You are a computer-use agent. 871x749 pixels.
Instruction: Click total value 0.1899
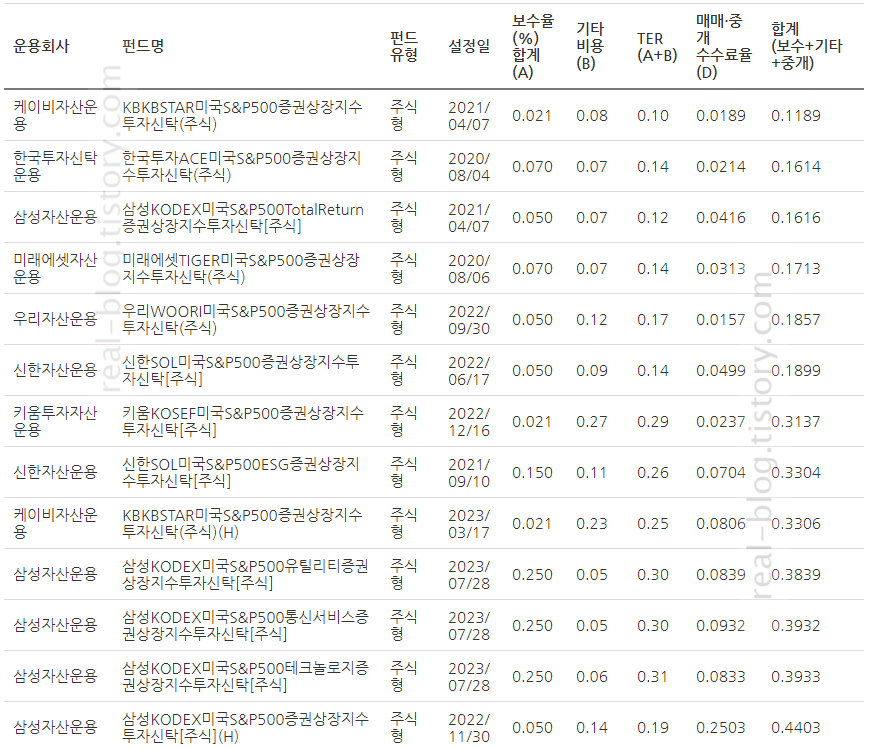[x=795, y=371]
